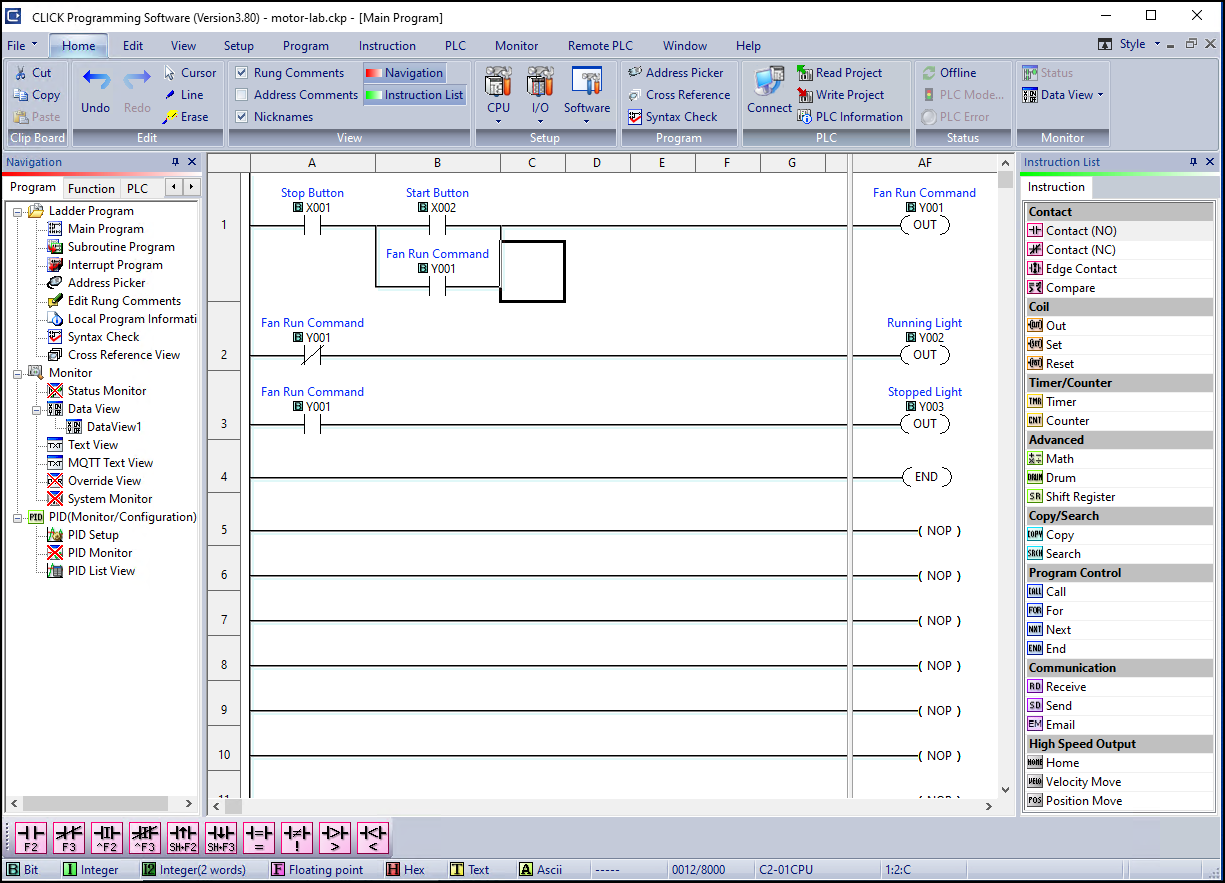Screen dimensions: 1225x883
Task: Click the Normally Open Contact F2 icon
Action: [x=30, y=837]
